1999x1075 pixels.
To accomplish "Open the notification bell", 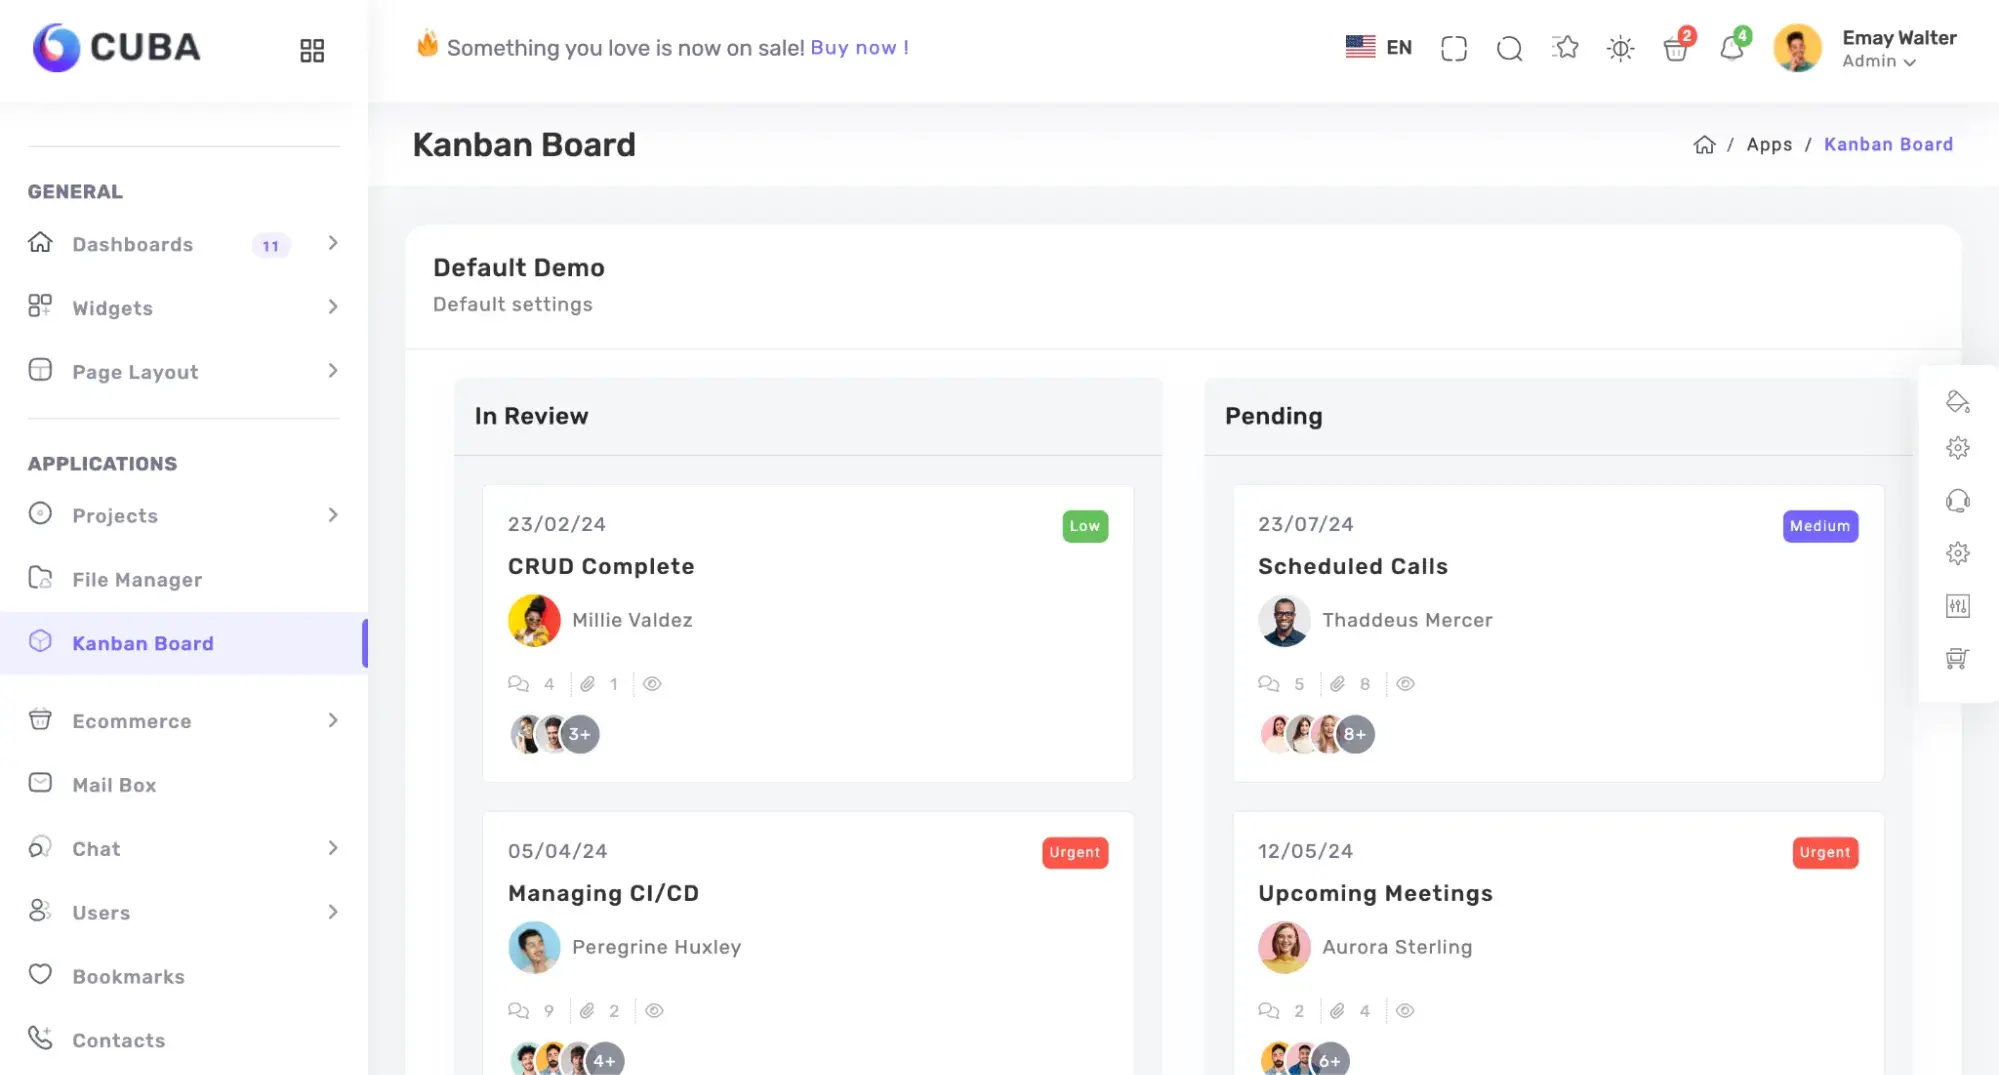I will [1732, 48].
